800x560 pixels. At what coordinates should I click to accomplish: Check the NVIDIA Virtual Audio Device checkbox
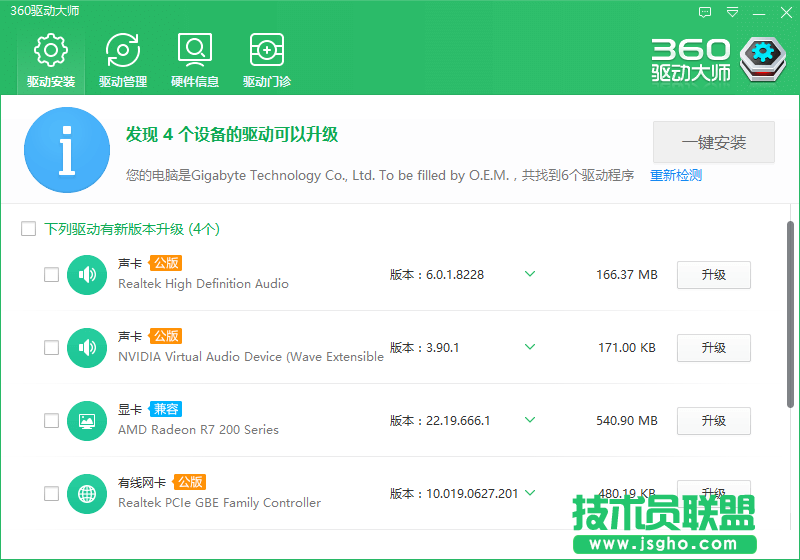(52, 347)
